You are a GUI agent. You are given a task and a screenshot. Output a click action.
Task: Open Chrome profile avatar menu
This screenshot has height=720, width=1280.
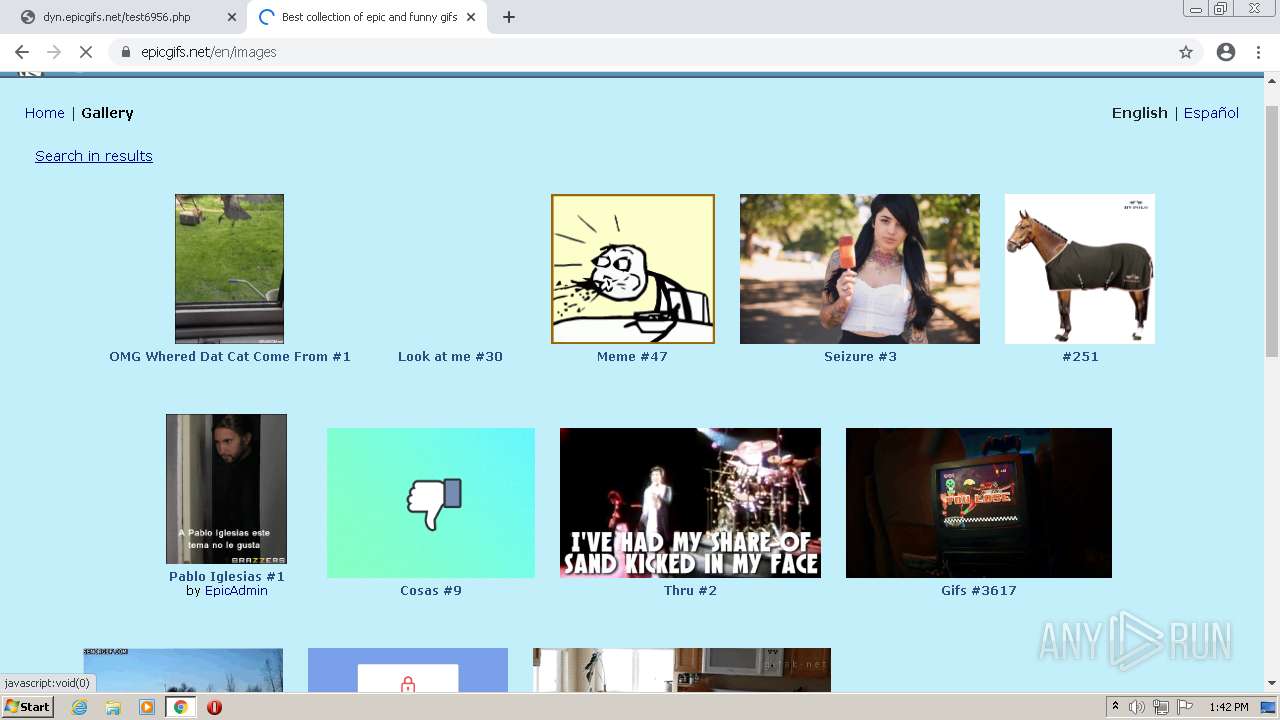click(1226, 52)
